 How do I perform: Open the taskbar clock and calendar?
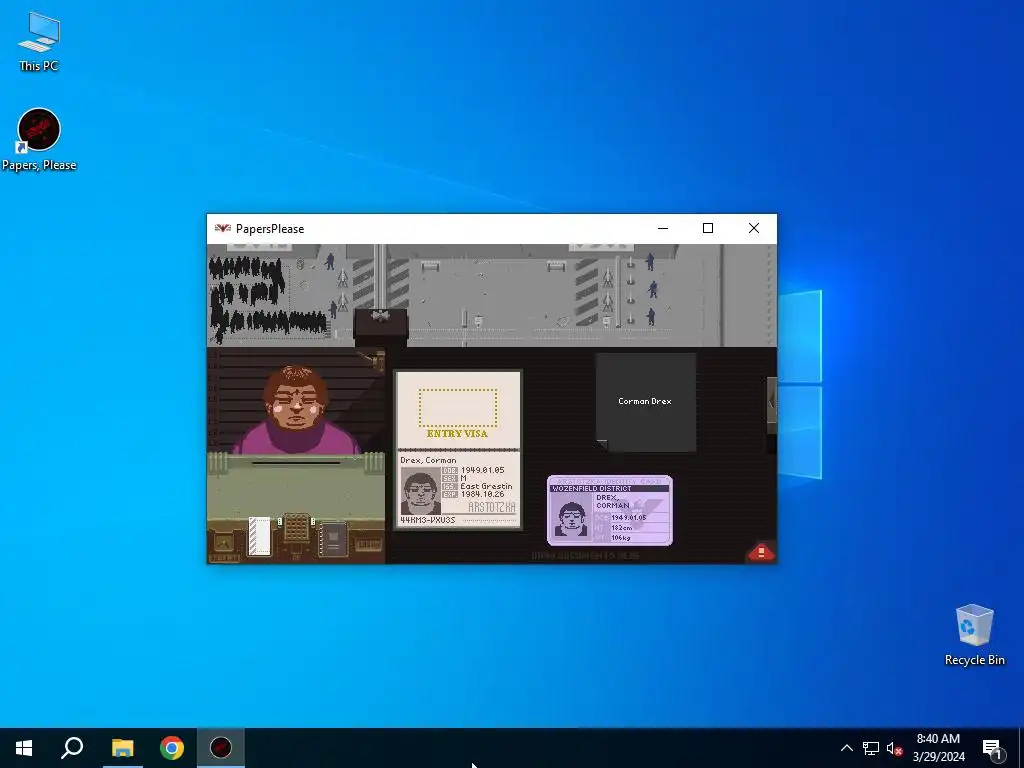click(938, 748)
